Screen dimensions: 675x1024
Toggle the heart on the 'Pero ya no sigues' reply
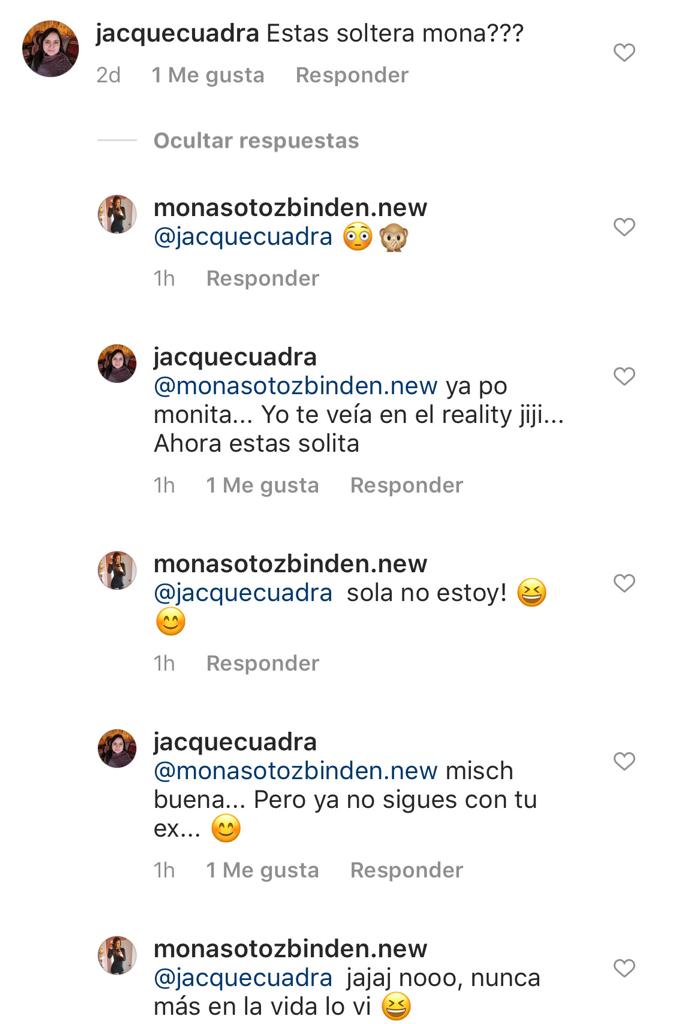(x=624, y=760)
